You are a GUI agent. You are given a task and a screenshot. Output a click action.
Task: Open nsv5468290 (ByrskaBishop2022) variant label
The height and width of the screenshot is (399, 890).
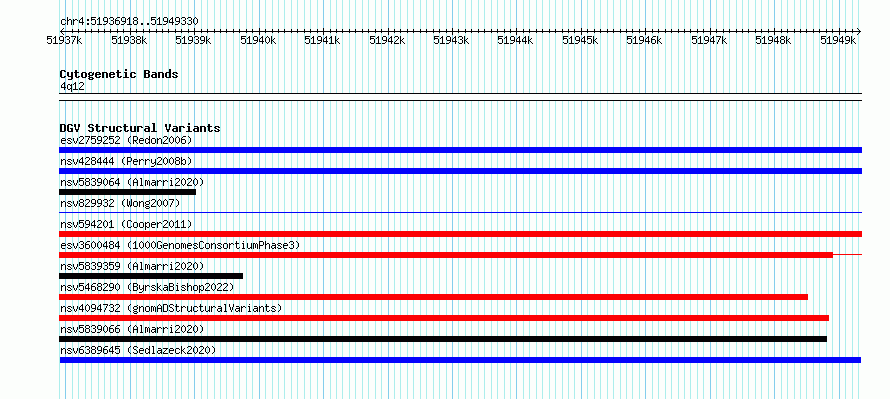pyautogui.click(x=147, y=287)
